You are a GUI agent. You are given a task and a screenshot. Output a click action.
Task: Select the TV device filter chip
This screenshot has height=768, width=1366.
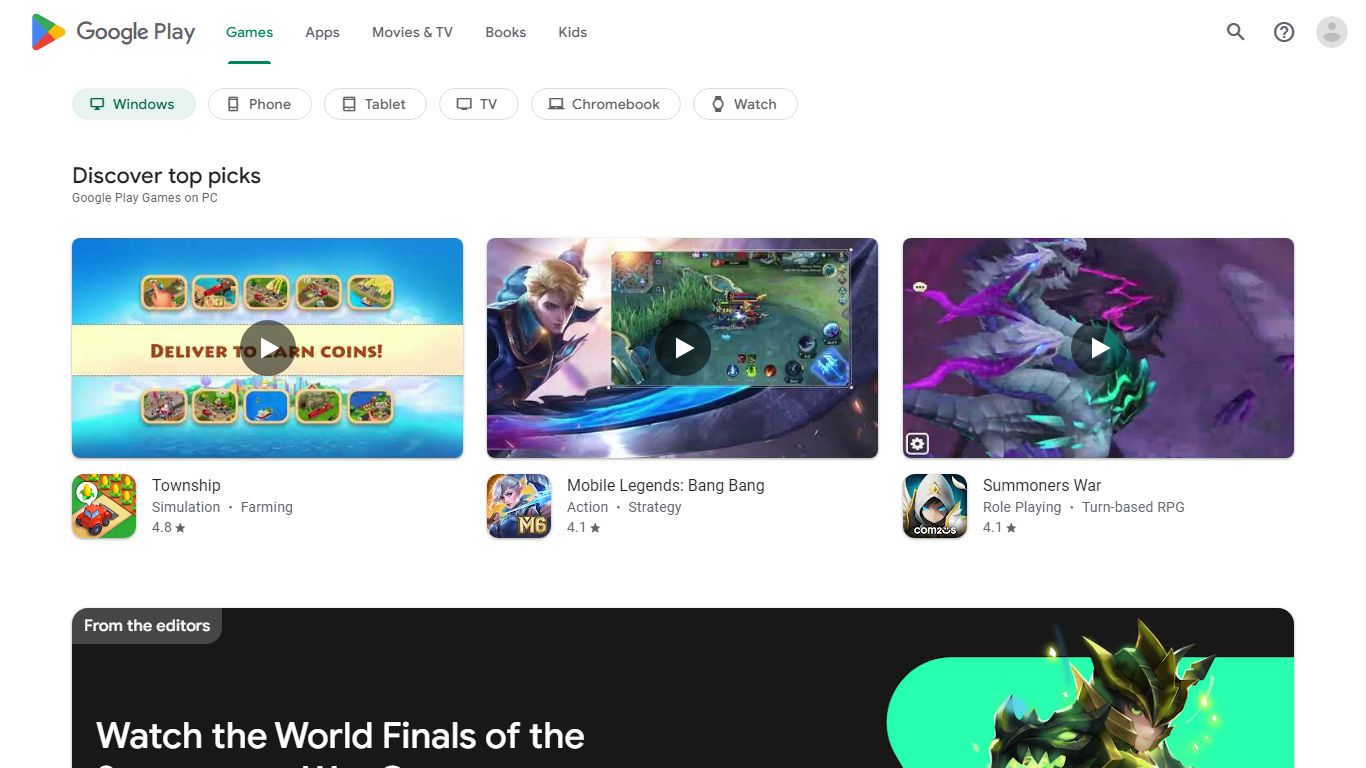[479, 104]
